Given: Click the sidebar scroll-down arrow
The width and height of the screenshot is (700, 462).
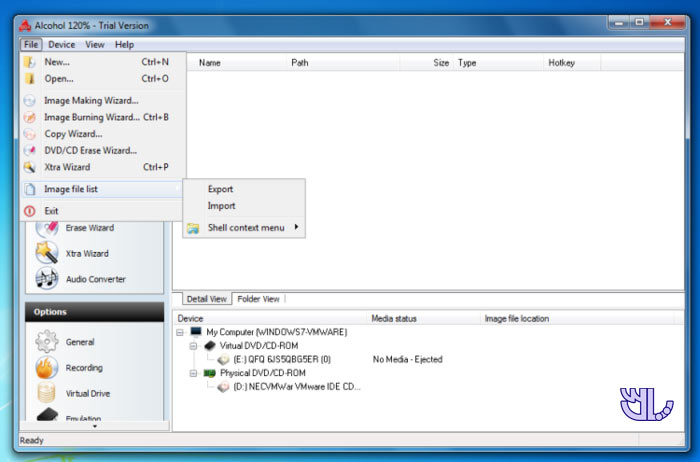Looking at the screenshot, I should coord(95,426).
